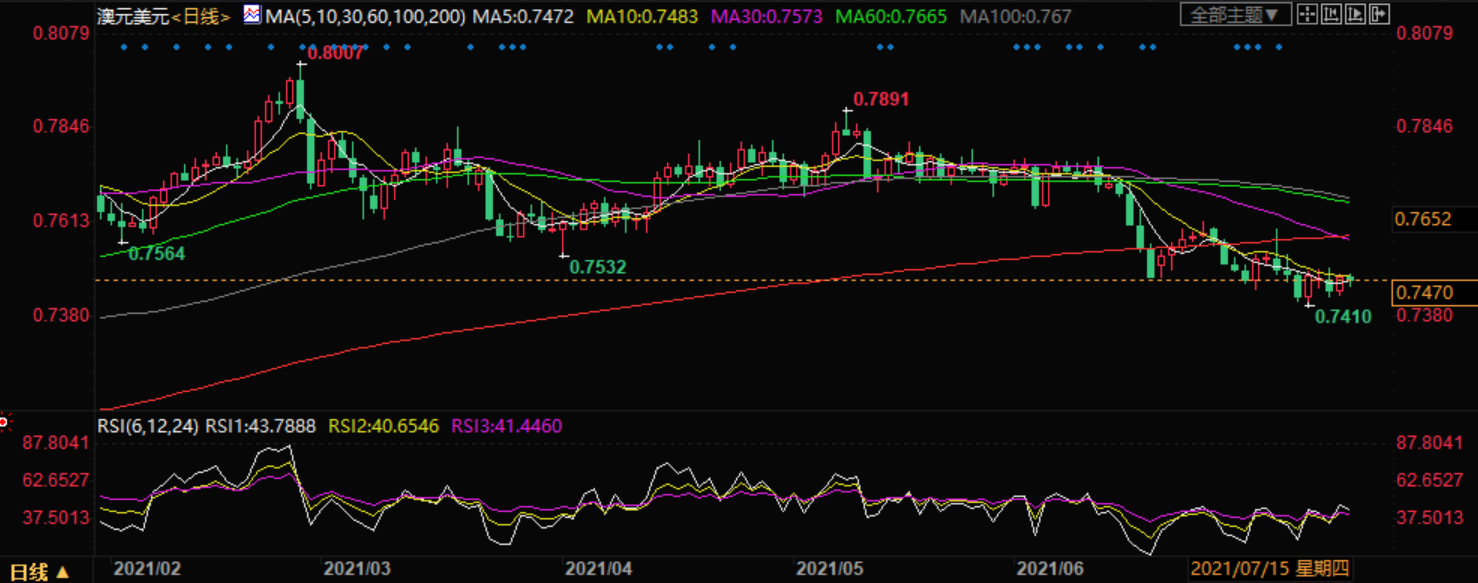
Task: Click the 0.7891 peak price label
Action: coord(880,99)
